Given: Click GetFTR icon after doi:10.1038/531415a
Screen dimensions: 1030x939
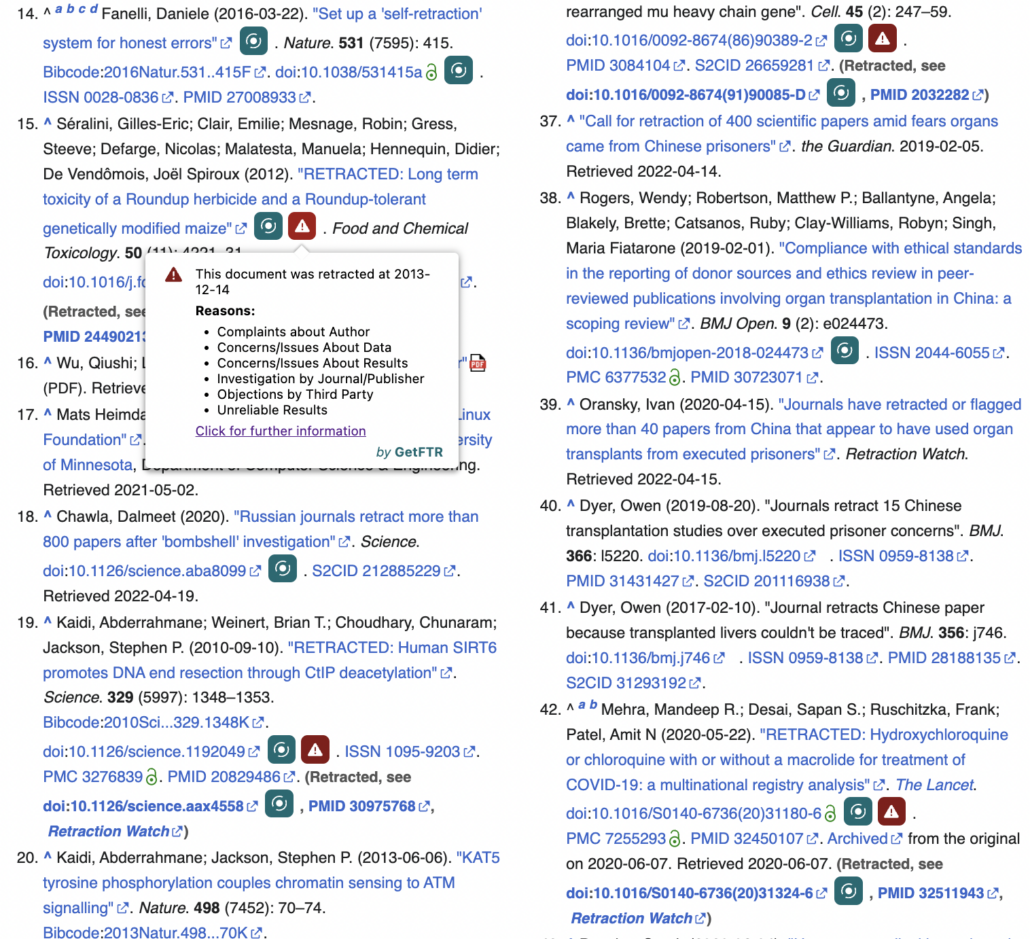Looking at the screenshot, I should click(x=459, y=70).
